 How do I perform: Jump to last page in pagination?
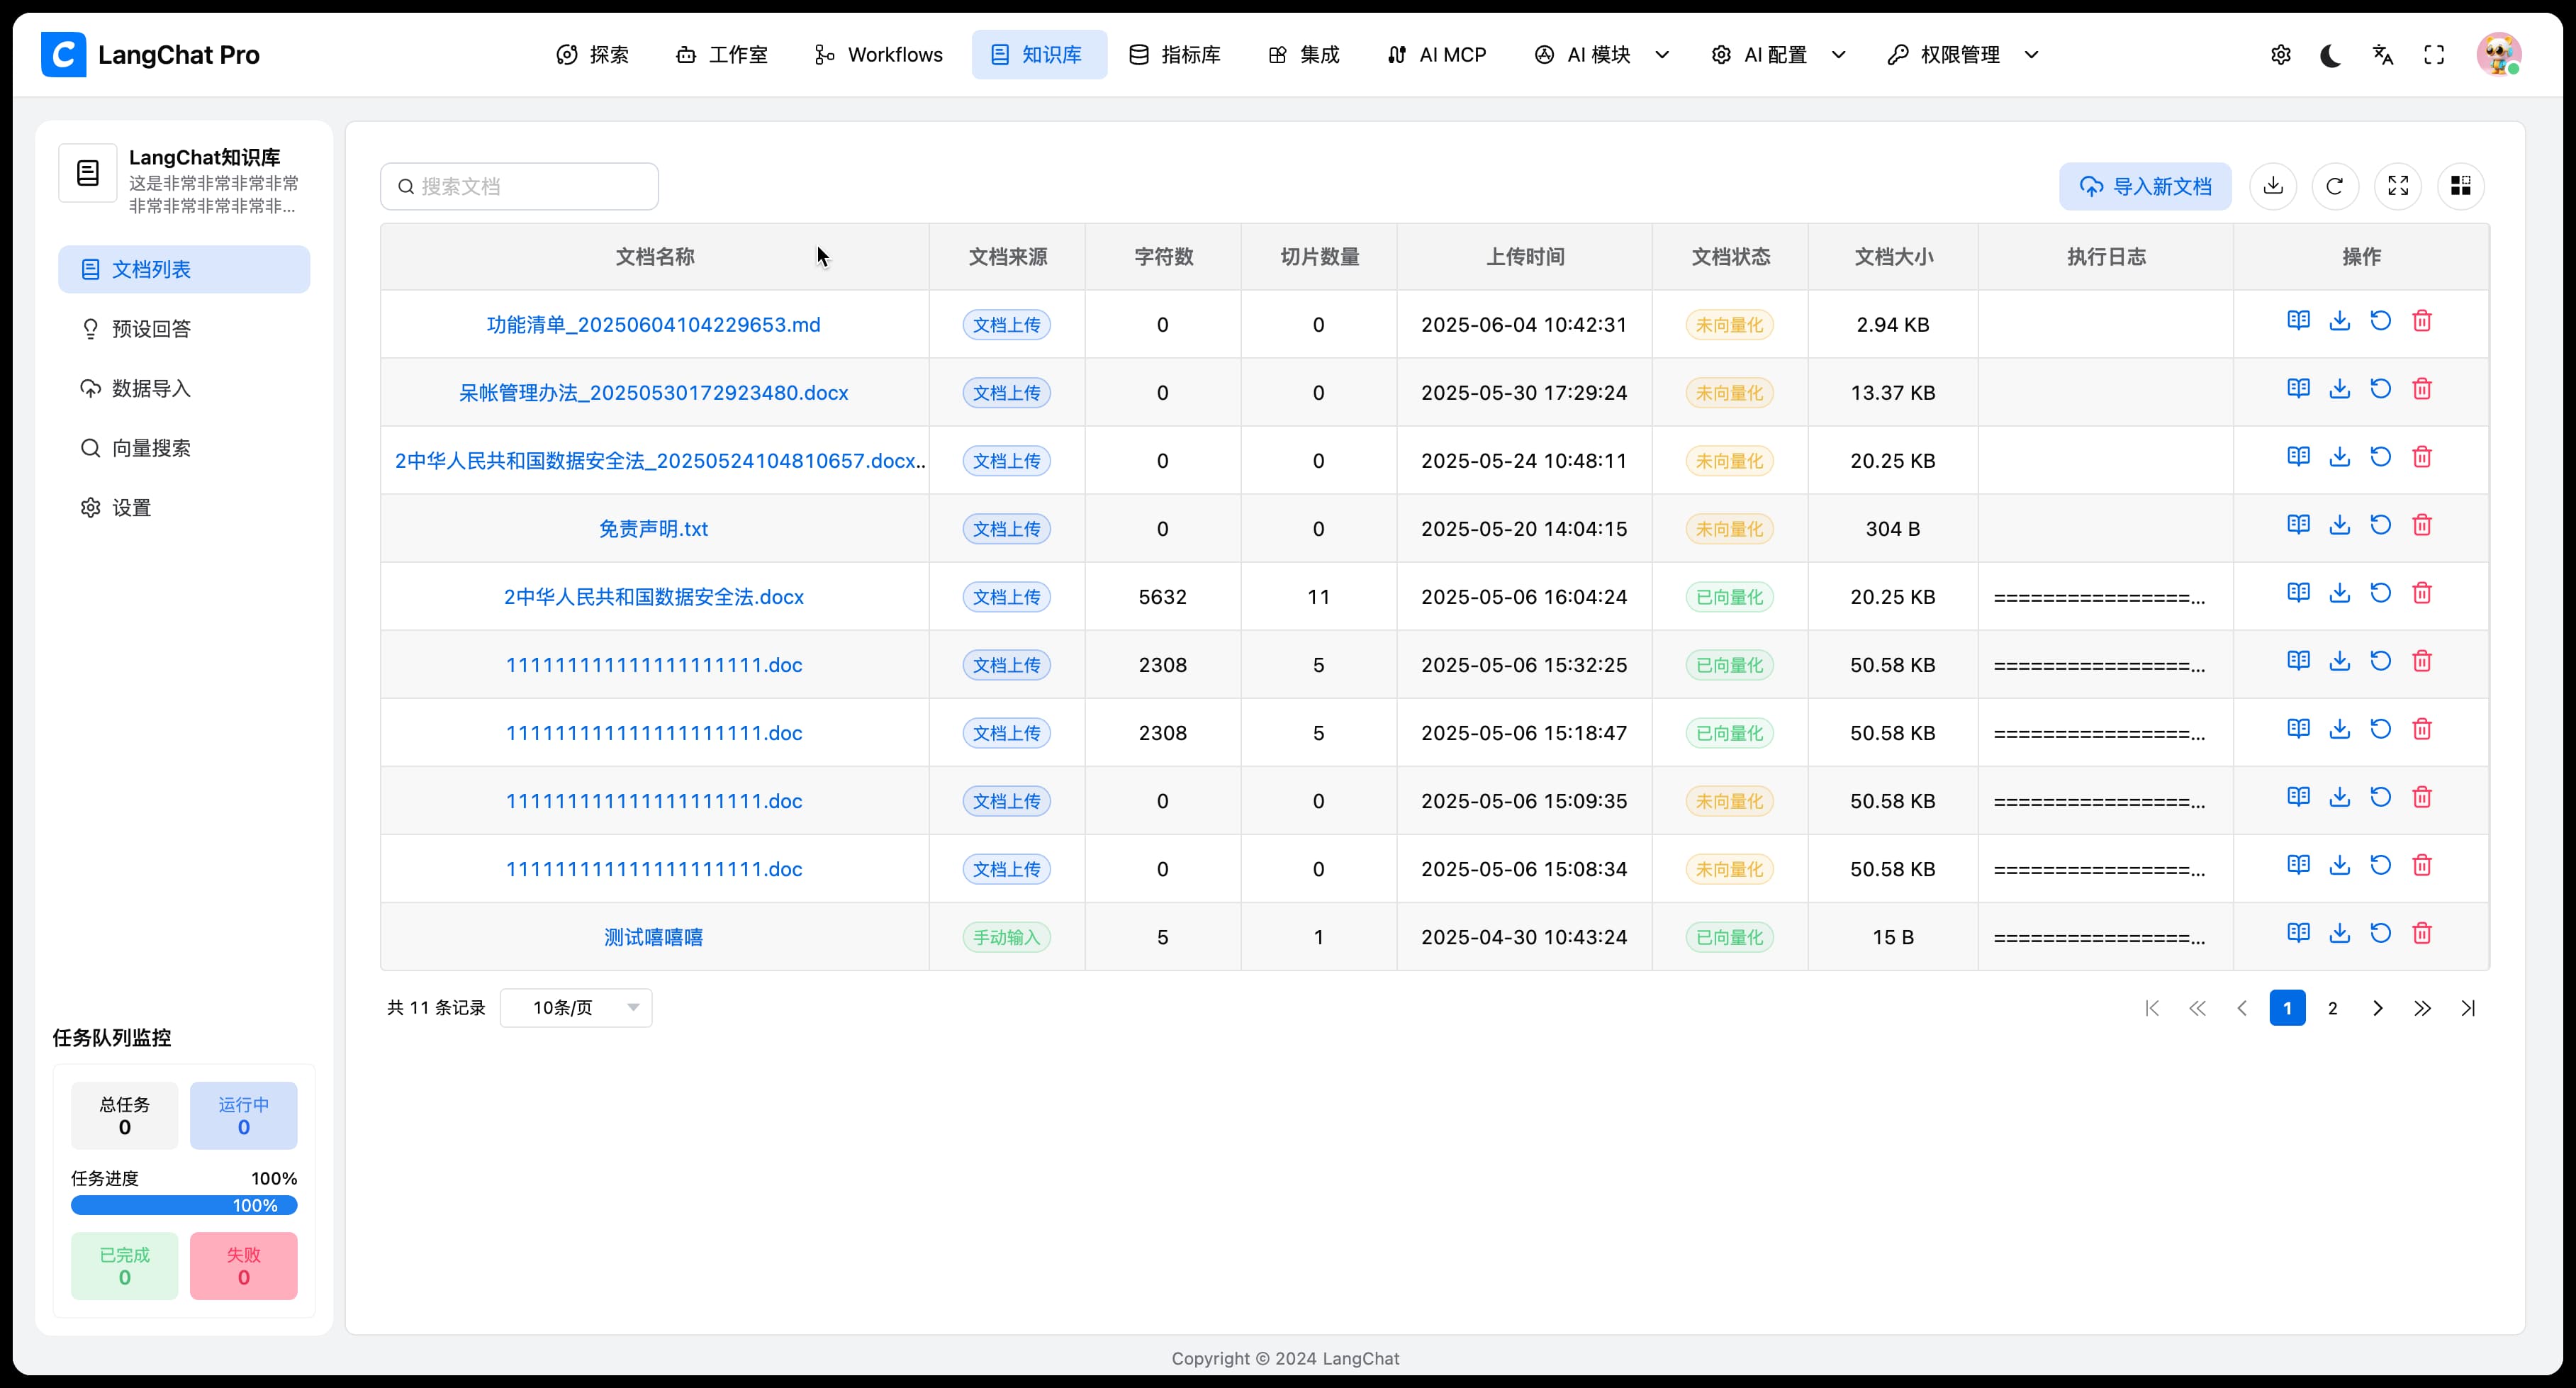click(2468, 1008)
